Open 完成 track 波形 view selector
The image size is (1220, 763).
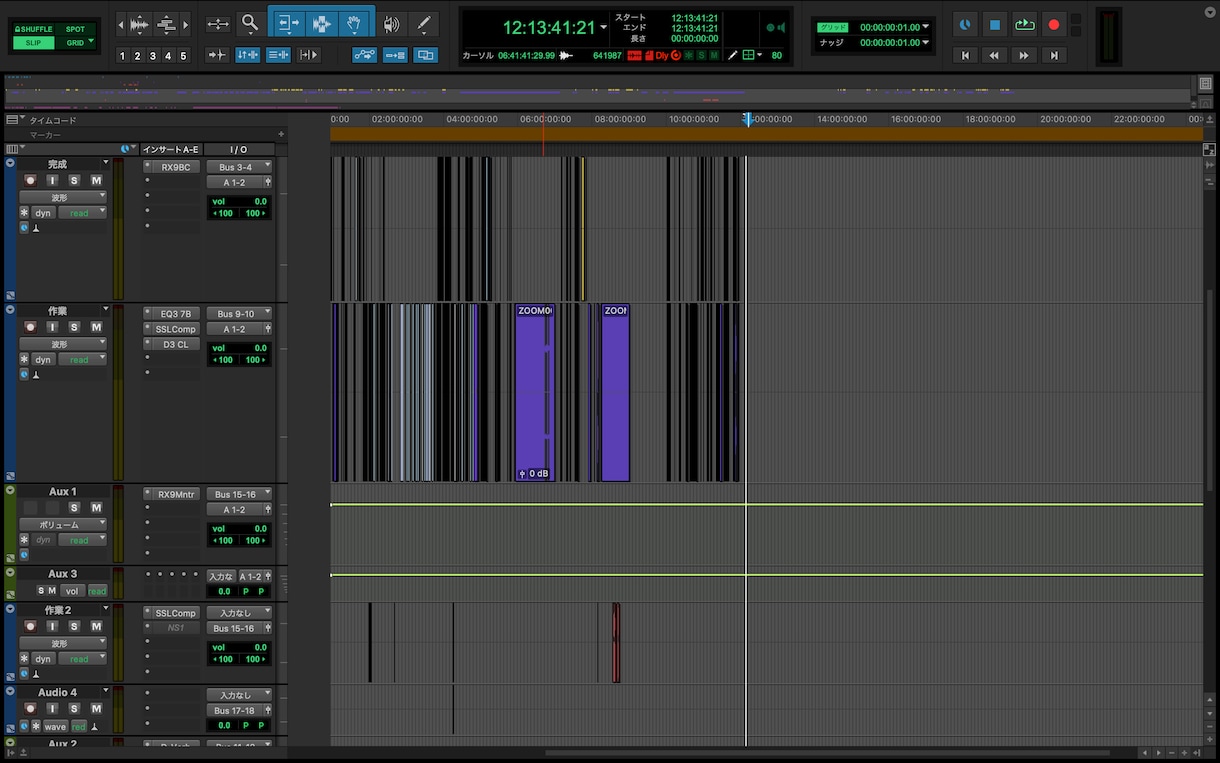point(63,198)
